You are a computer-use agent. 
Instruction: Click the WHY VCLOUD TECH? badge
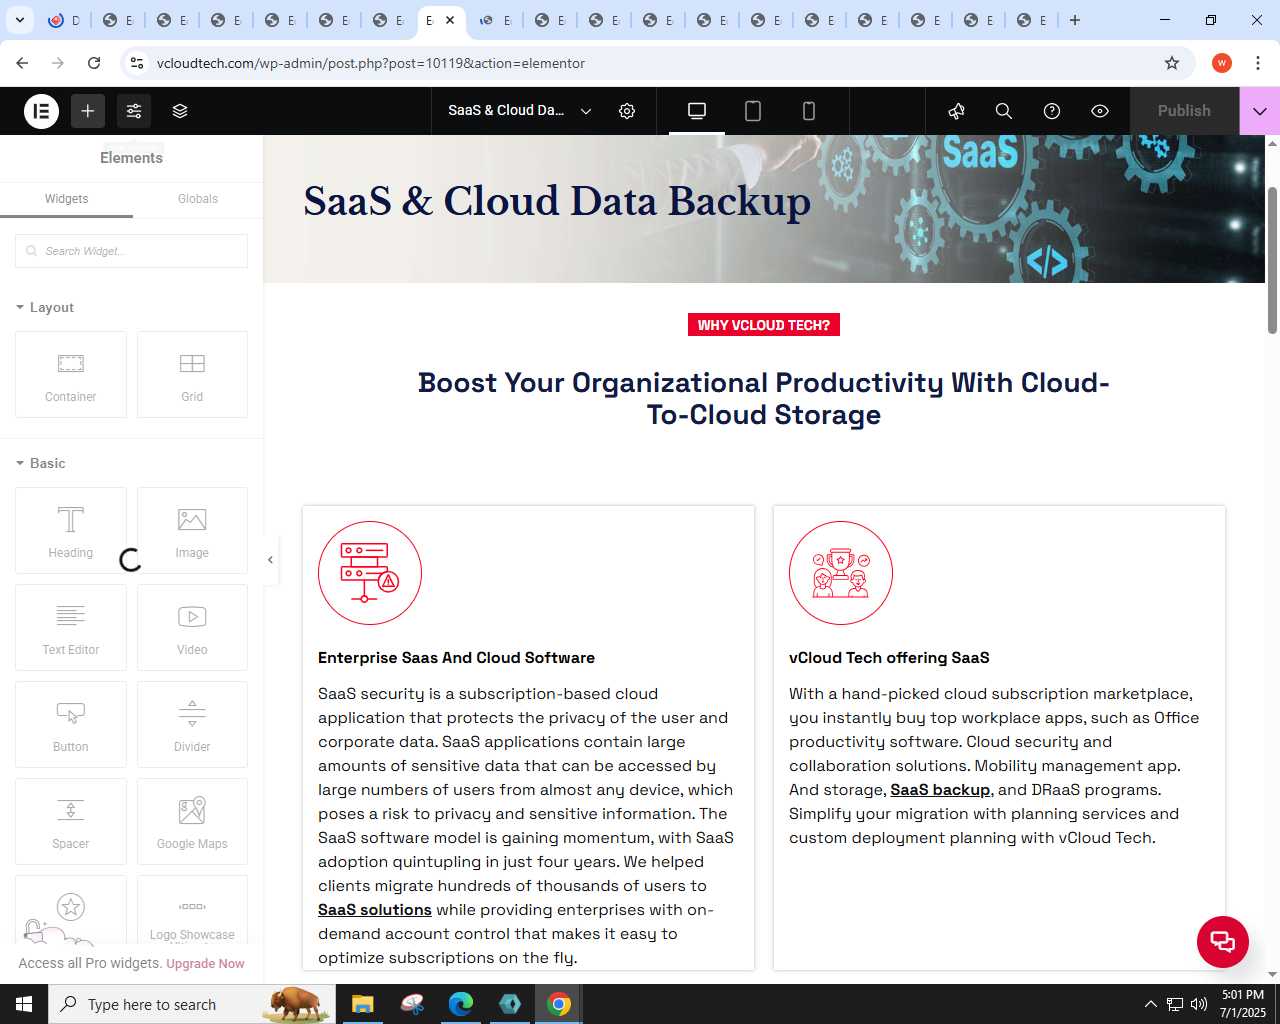pyautogui.click(x=764, y=325)
